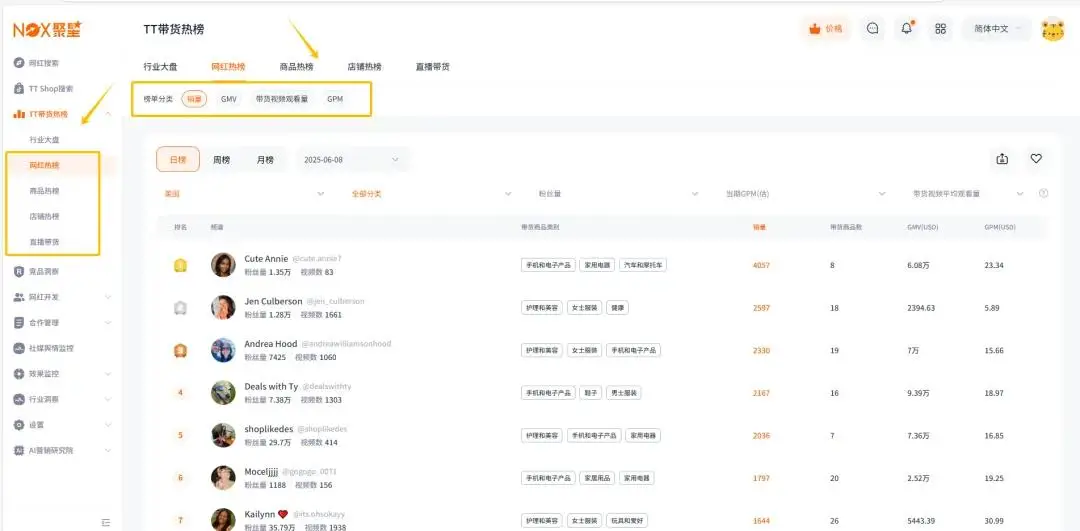Open the 美国 country dropdown
Viewport: 1080px width, 531px height.
click(243, 194)
